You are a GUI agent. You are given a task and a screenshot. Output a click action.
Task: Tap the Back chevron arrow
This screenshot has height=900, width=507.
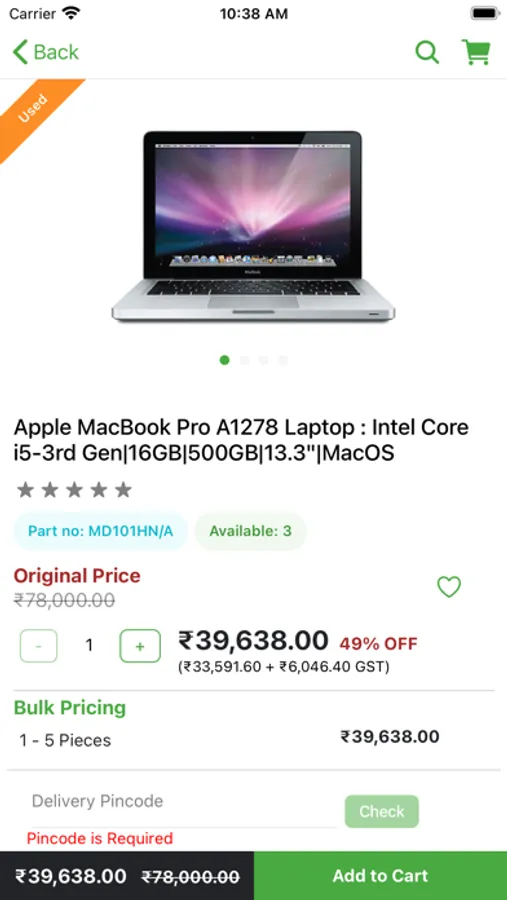pyautogui.click(x=20, y=52)
